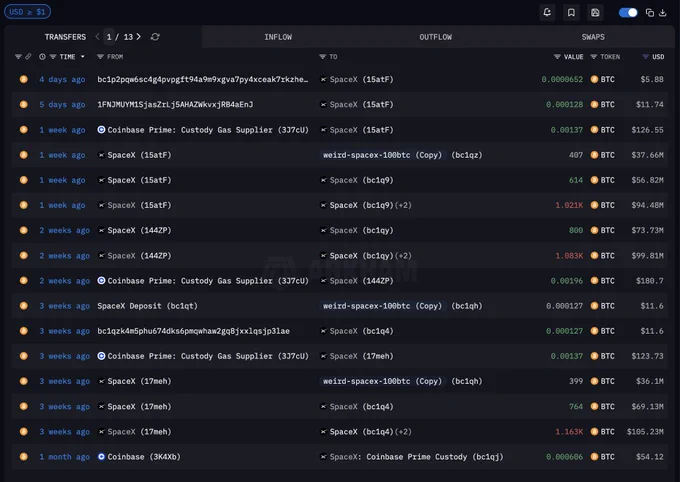Image resolution: width=680 pixels, height=482 pixels.
Task: Click SpaceX (144ZP) recipient in the $180.7 row
Action: click(357, 281)
